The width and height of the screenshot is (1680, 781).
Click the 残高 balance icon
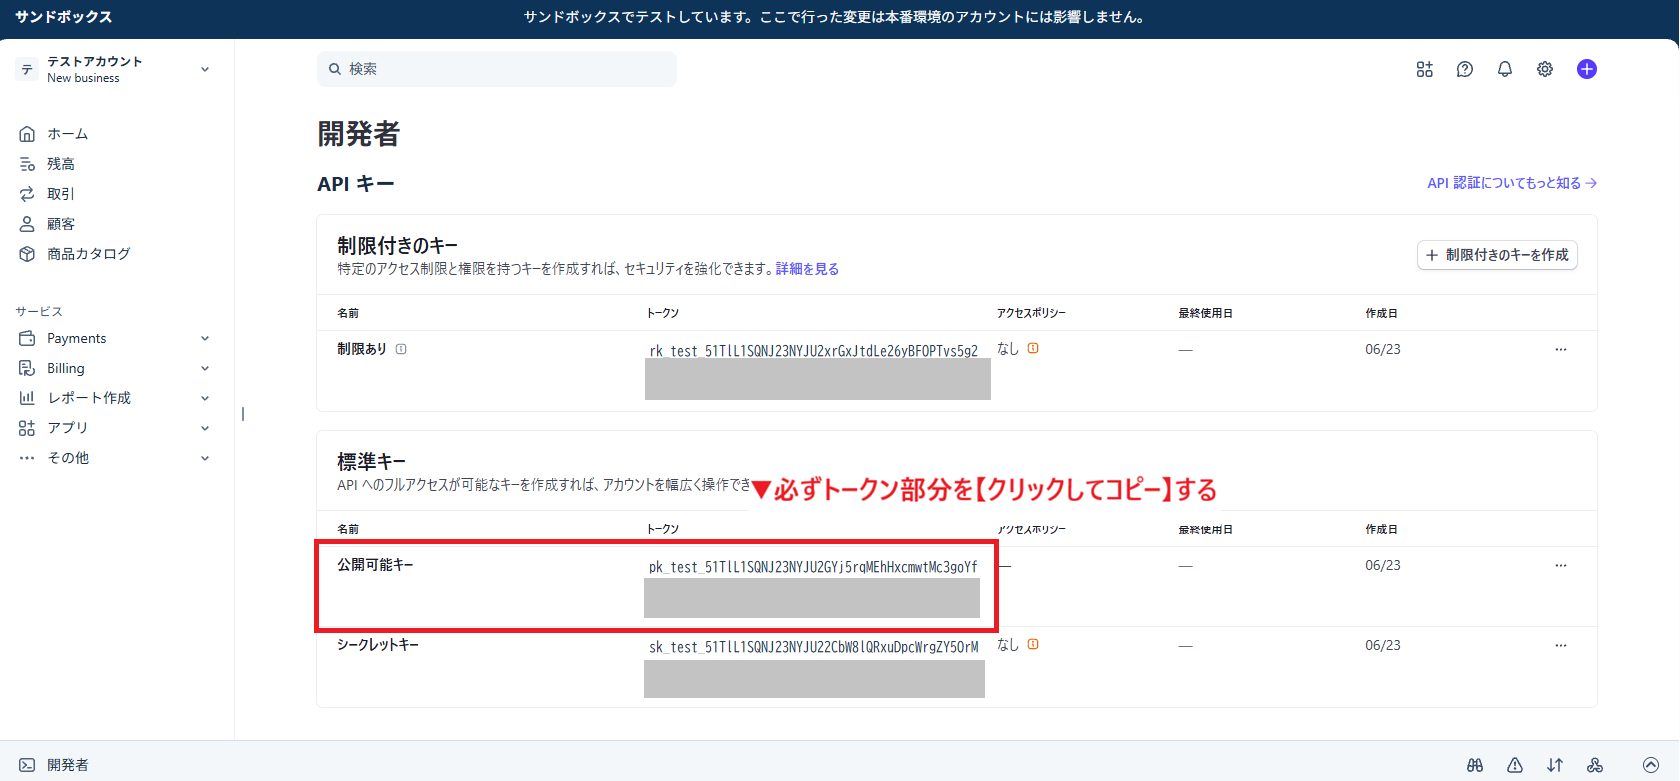(27, 164)
